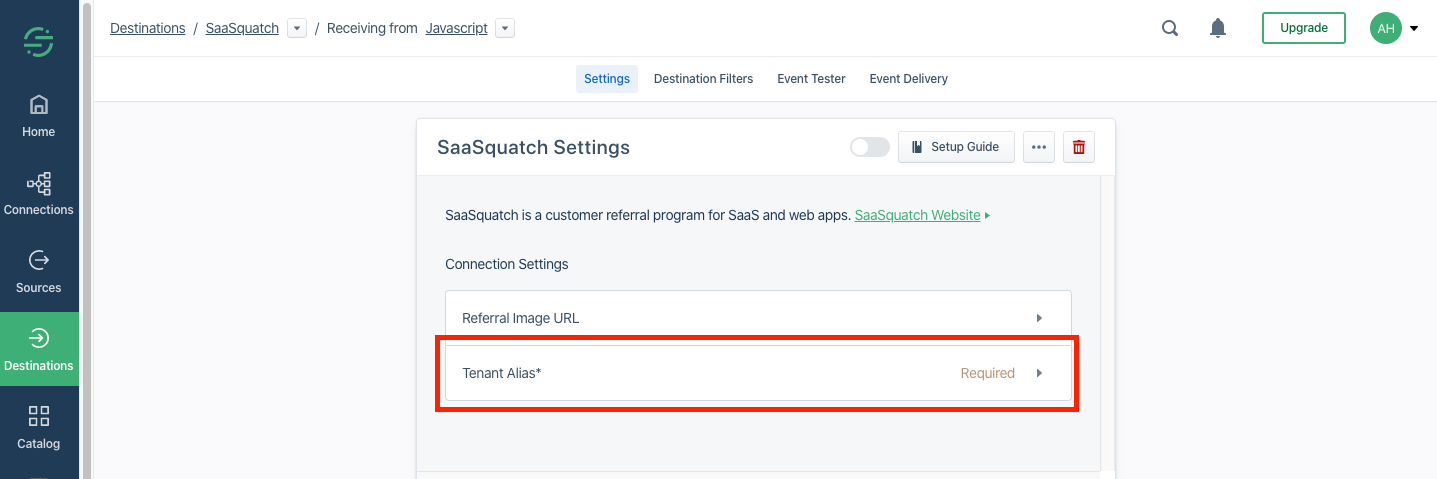Viewport: 1437px width, 479px height.
Task: Click the search magnifier icon
Action: pyautogui.click(x=1170, y=28)
